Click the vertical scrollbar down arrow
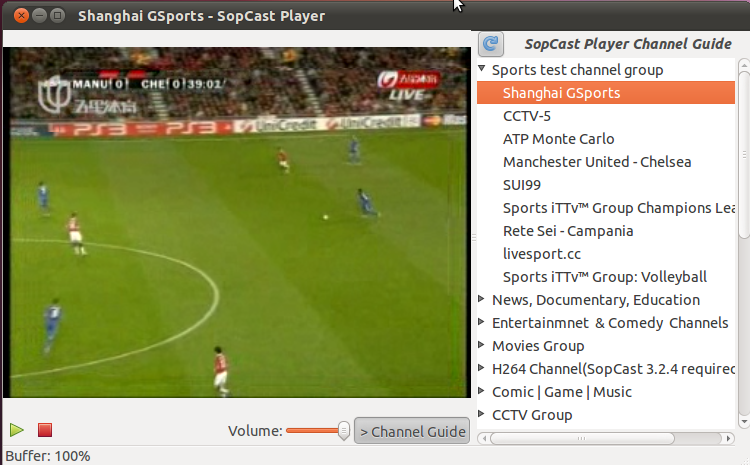The height and width of the screenshot is (465, 750). 744,421
